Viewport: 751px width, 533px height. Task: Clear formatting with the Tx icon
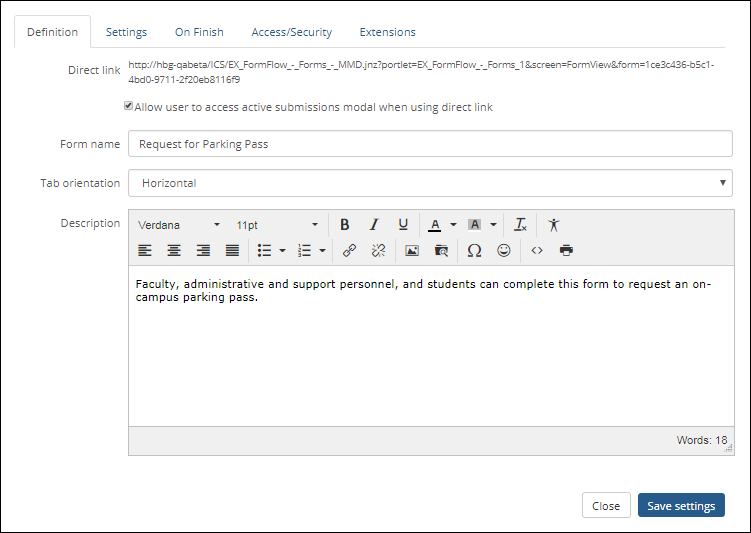520,225
